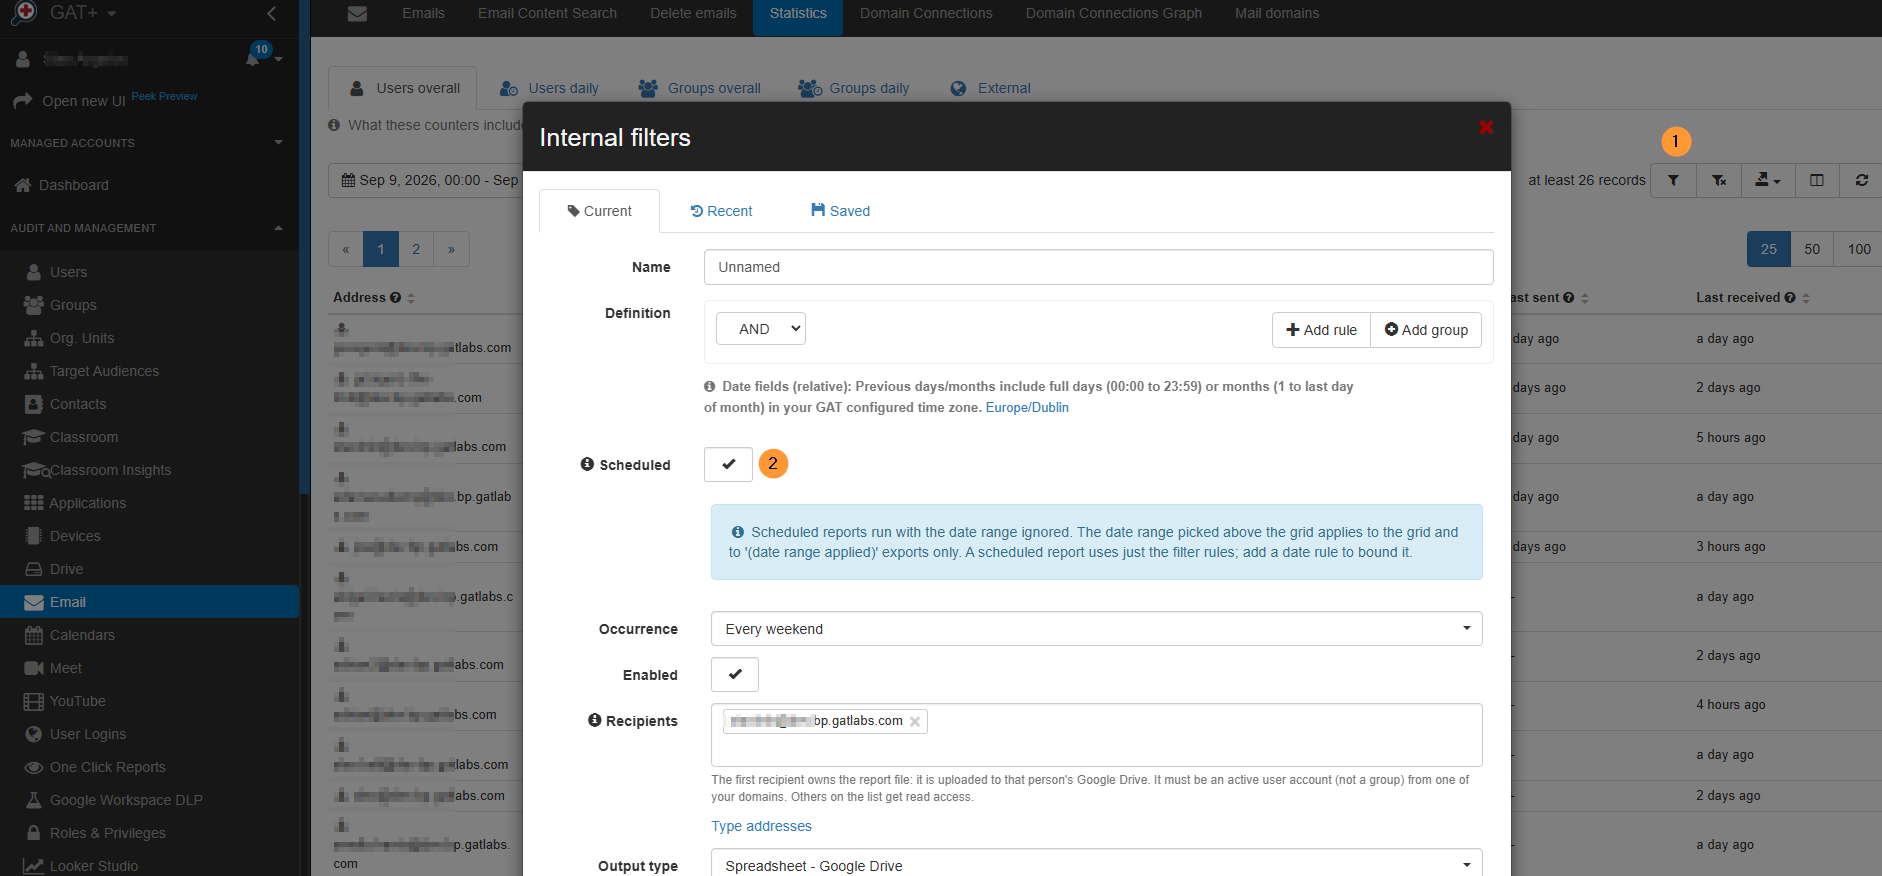Open the Email Content Search tab
1882x876 pixels.
[x=547, y=14]
